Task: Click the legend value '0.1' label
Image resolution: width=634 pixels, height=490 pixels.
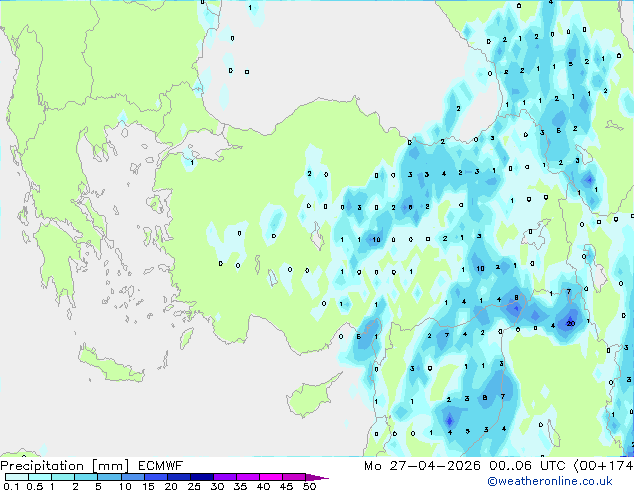Action: point(11,486)
